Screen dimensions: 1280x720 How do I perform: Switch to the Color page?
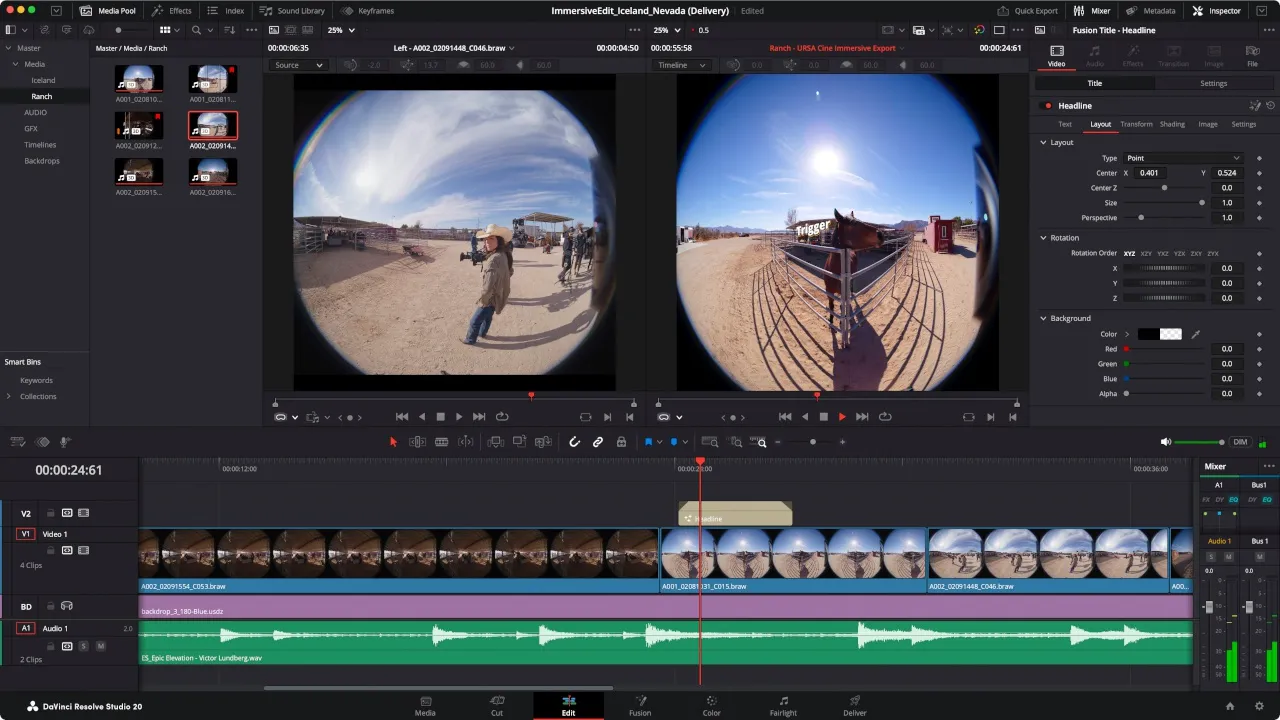pos(711,706)
